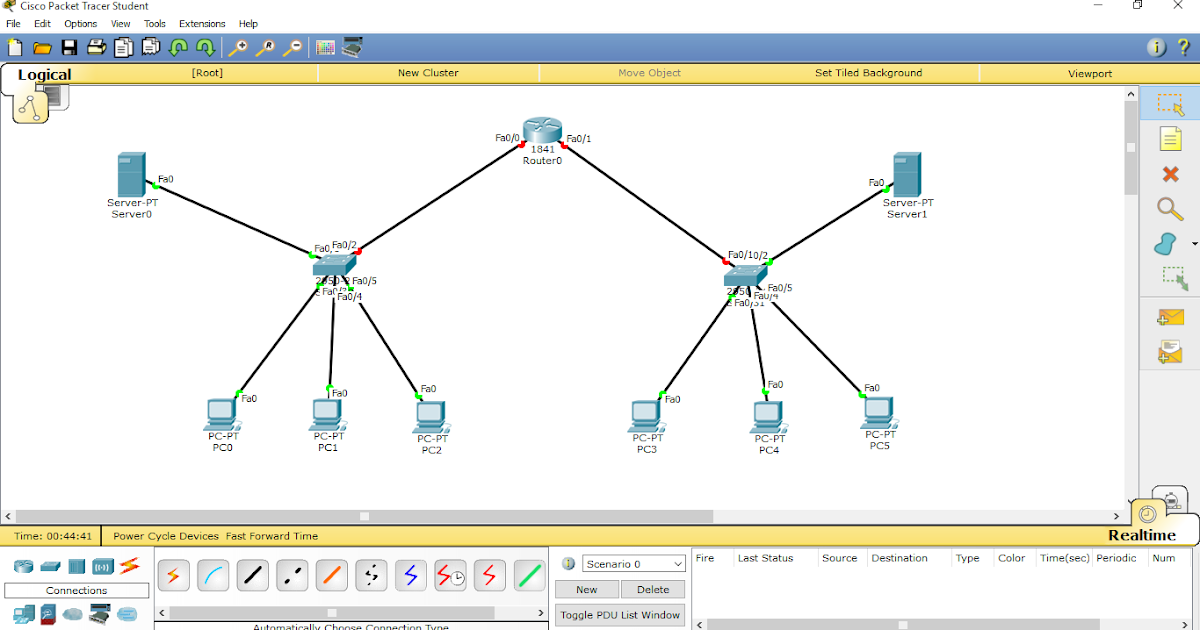The height and width of the screenshot is (630, 1200).
Task: Open the Scenario 0 dropdown
Action: (633, 564)
